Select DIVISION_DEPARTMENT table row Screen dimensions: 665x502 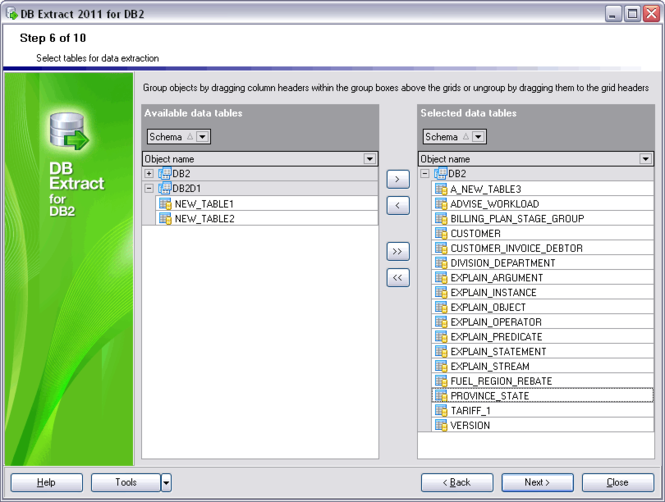point(543,263)
